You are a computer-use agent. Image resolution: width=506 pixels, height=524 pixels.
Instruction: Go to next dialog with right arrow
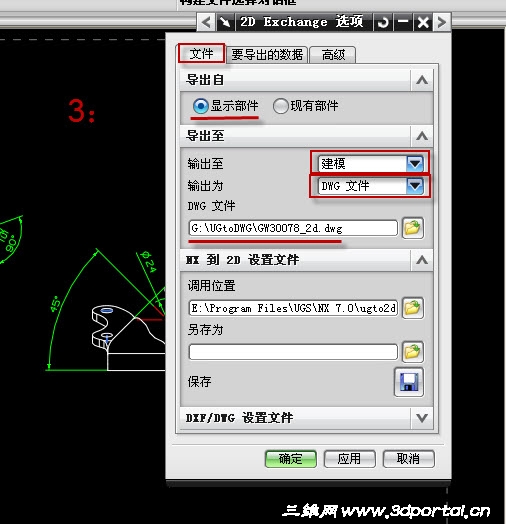(x=441, y=22)
